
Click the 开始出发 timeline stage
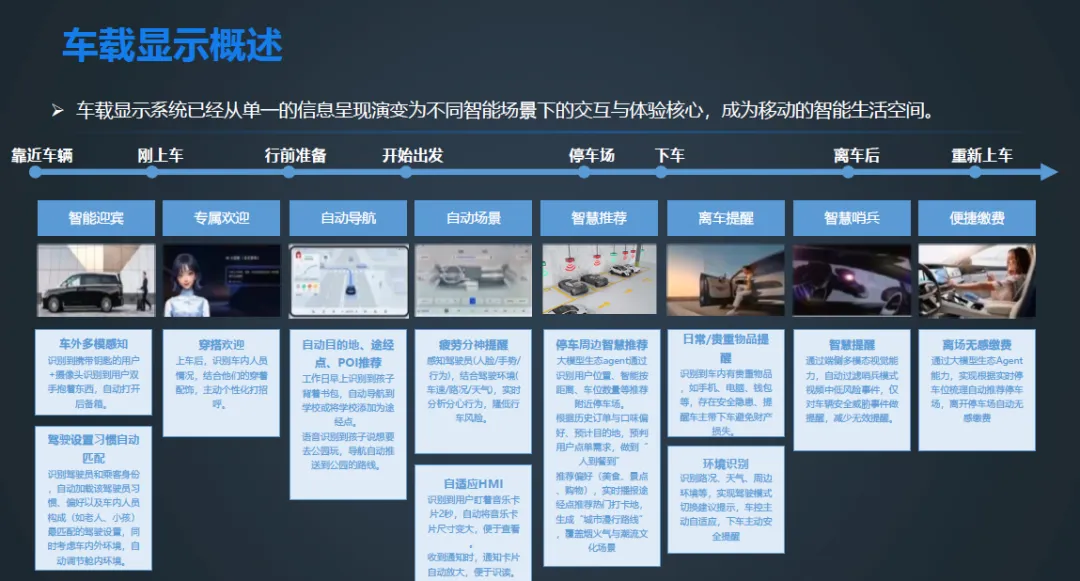click(413, 156)
